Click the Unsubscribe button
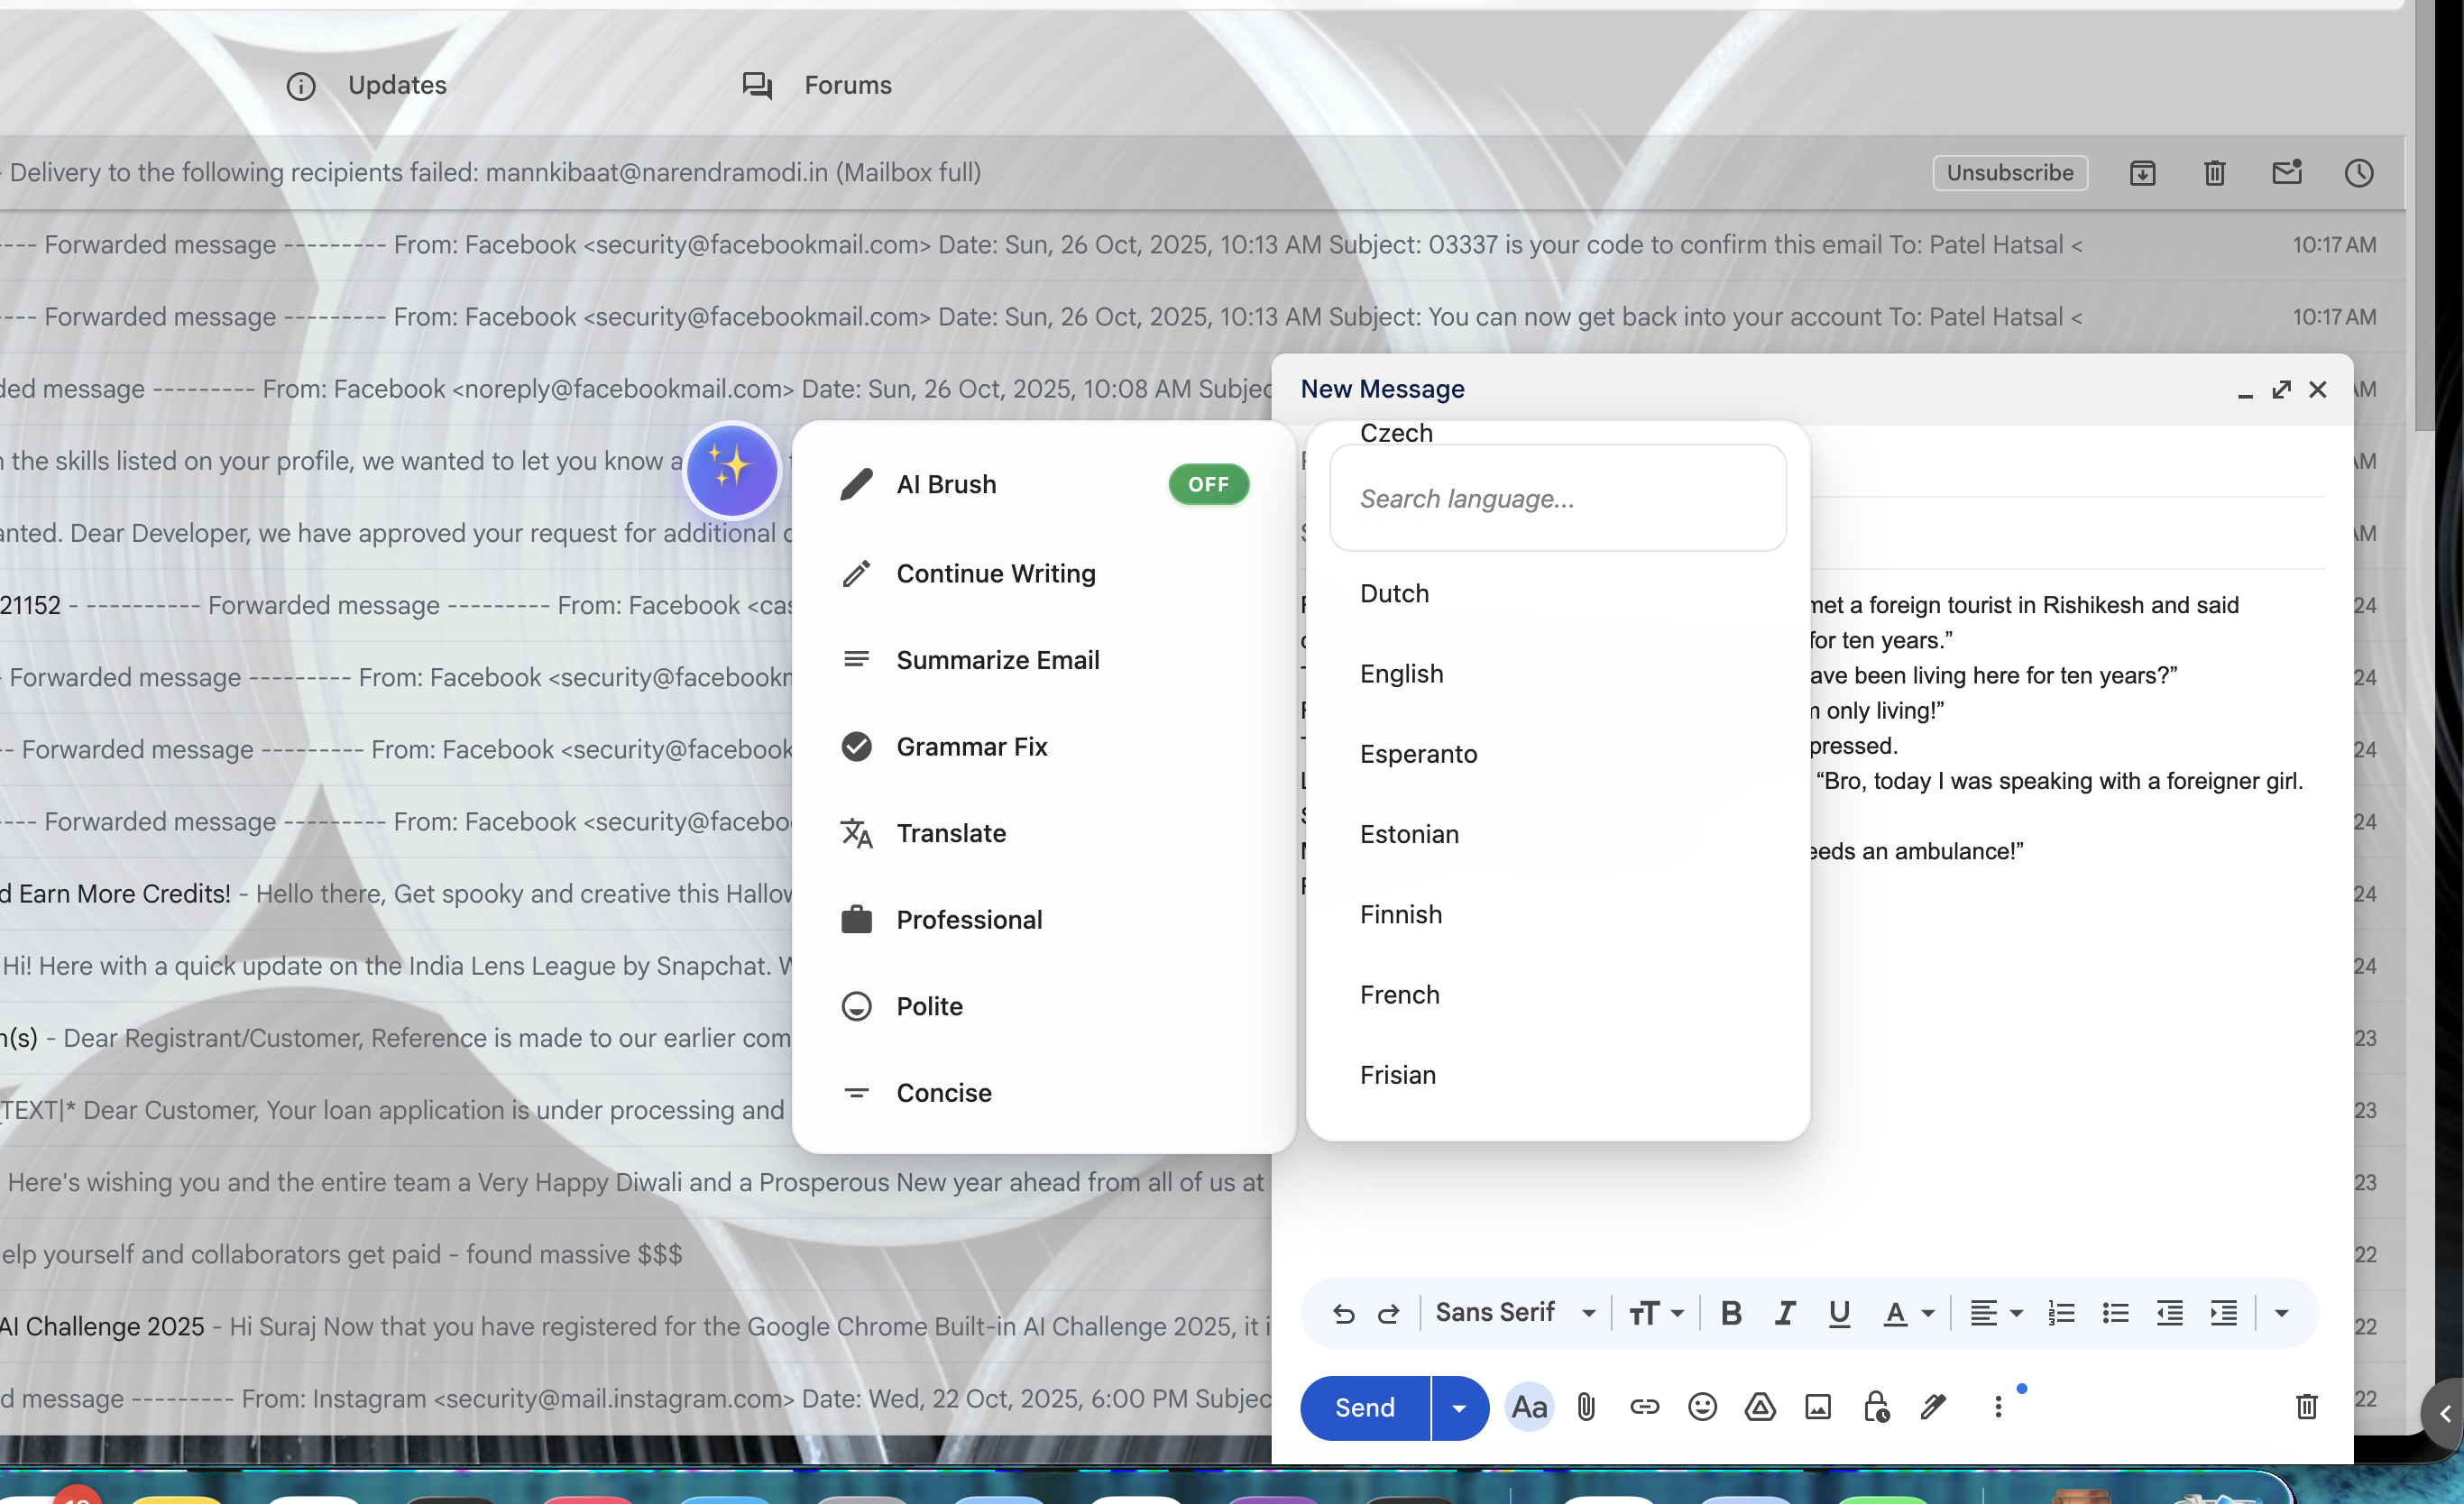The image size is (2464, 1504). (x=2009, y=173)
